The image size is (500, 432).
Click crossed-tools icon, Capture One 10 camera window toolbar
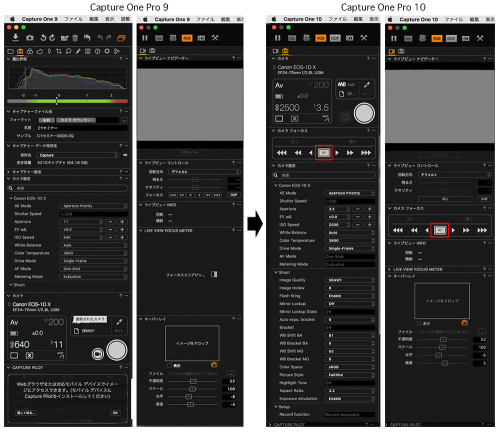(364, 38)
